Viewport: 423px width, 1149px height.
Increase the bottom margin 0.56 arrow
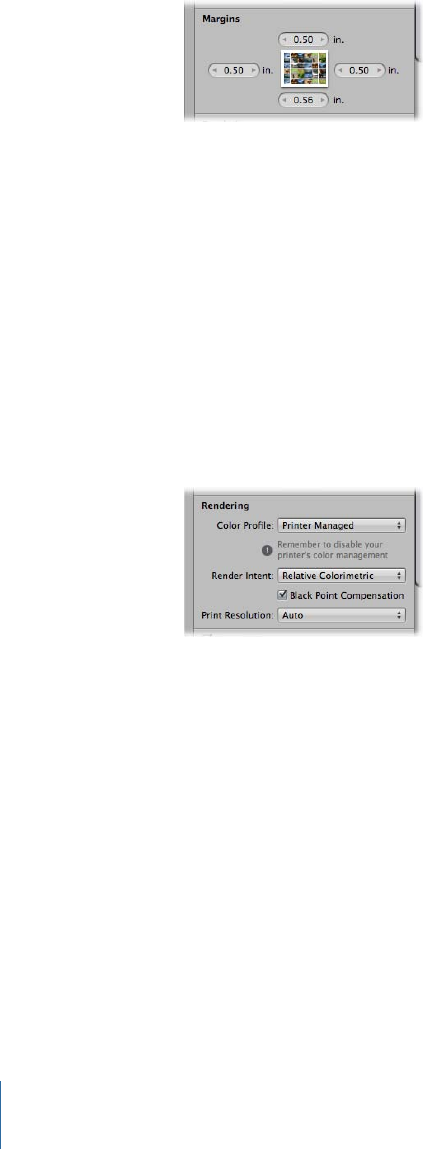point(323,102)
